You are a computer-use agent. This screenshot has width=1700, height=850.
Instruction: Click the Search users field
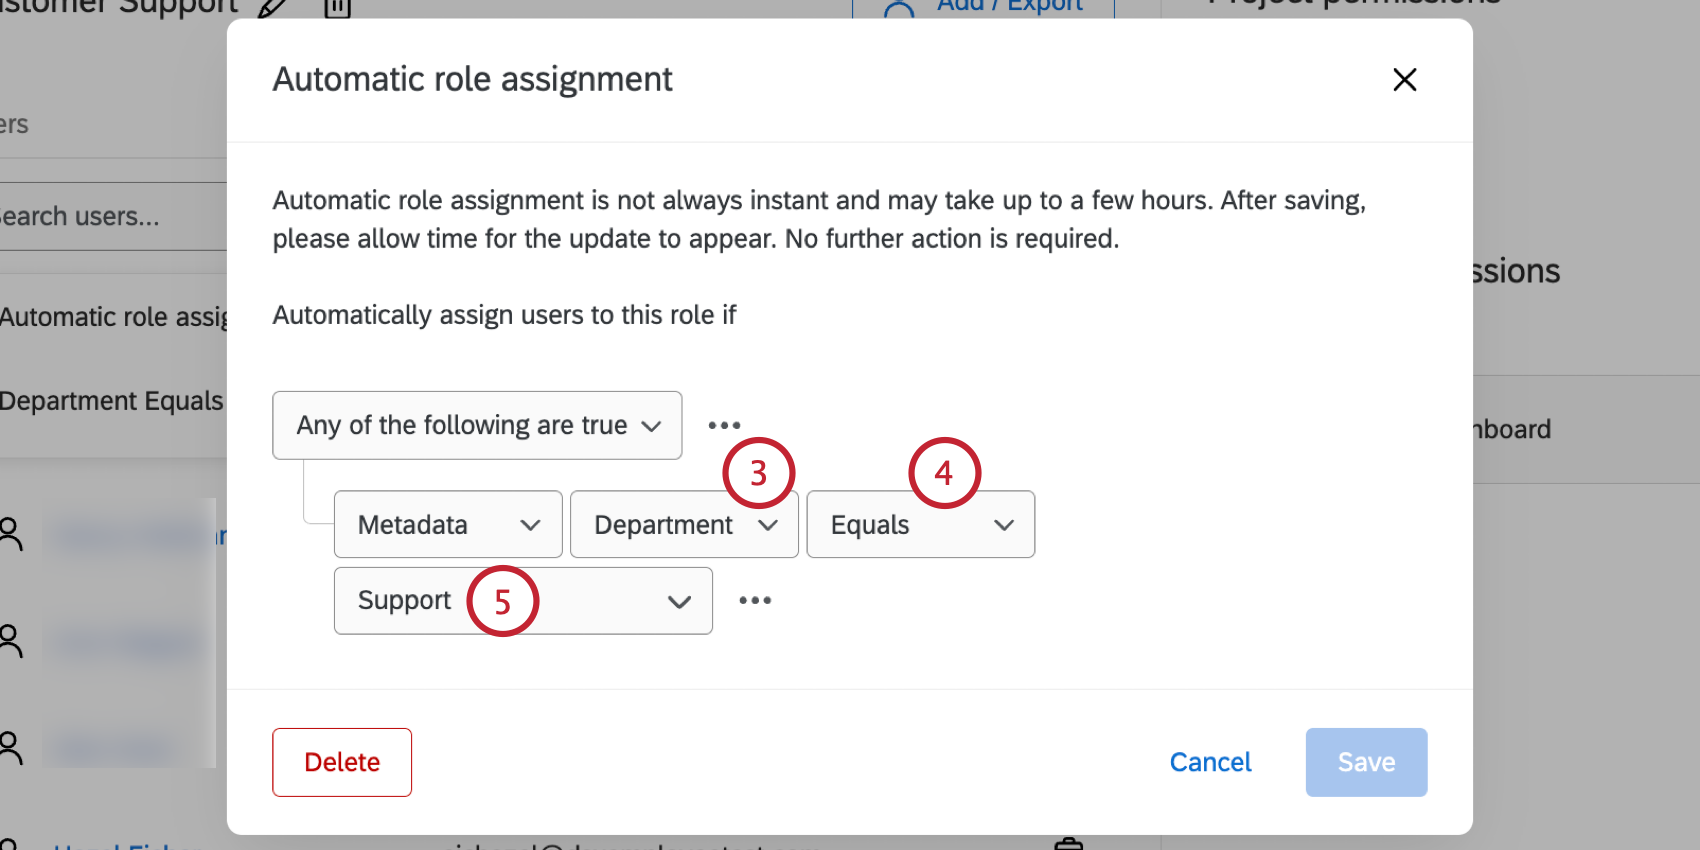click(x=100, y=217)
